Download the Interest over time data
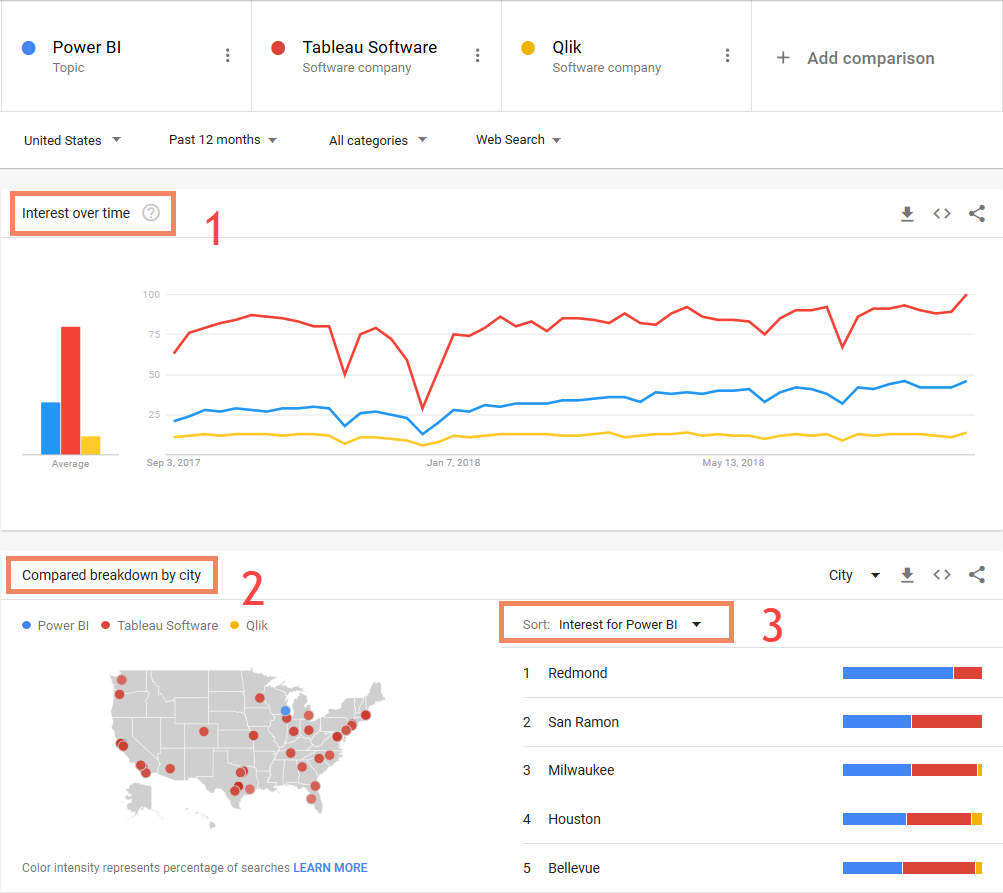This screenshot has height=893, width=1003. point(907,213)
